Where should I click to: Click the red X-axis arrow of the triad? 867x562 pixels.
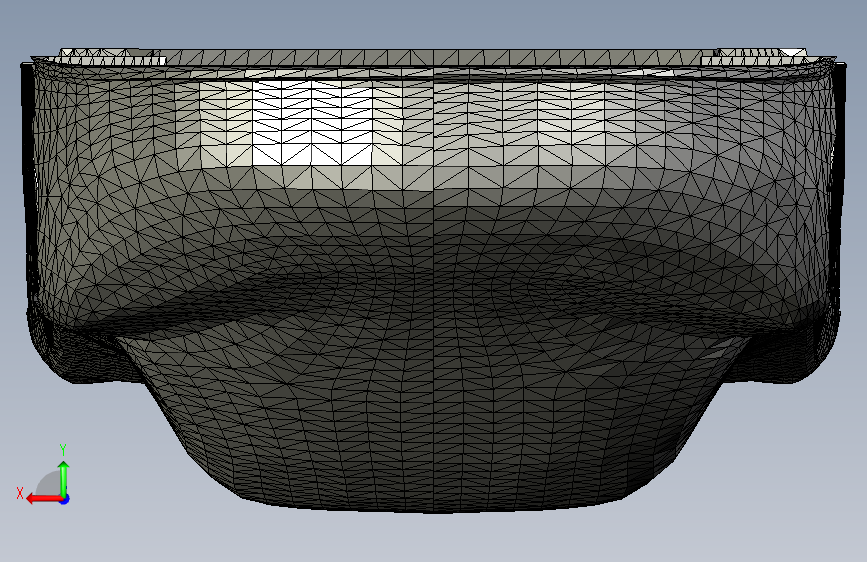point(44,499)
